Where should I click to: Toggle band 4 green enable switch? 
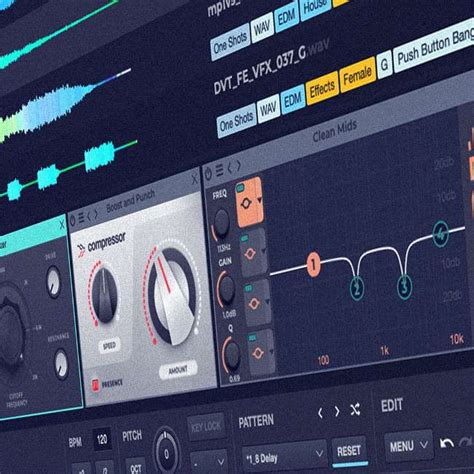(252, 338)
